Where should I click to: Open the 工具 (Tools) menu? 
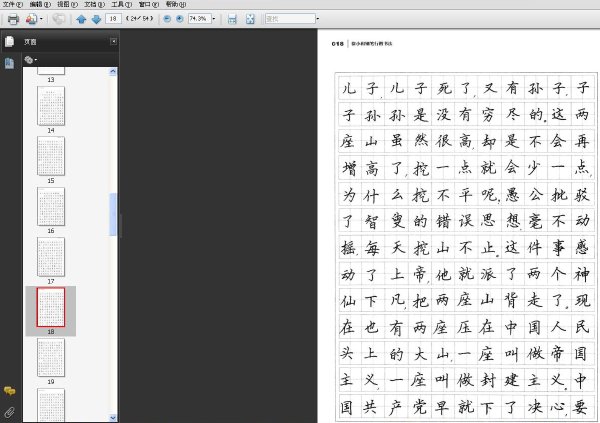[122, 4]
